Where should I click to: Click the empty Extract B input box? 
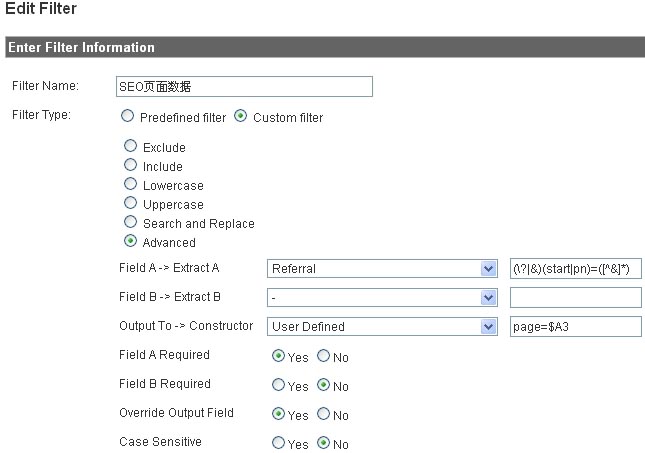tap(575, 297)
